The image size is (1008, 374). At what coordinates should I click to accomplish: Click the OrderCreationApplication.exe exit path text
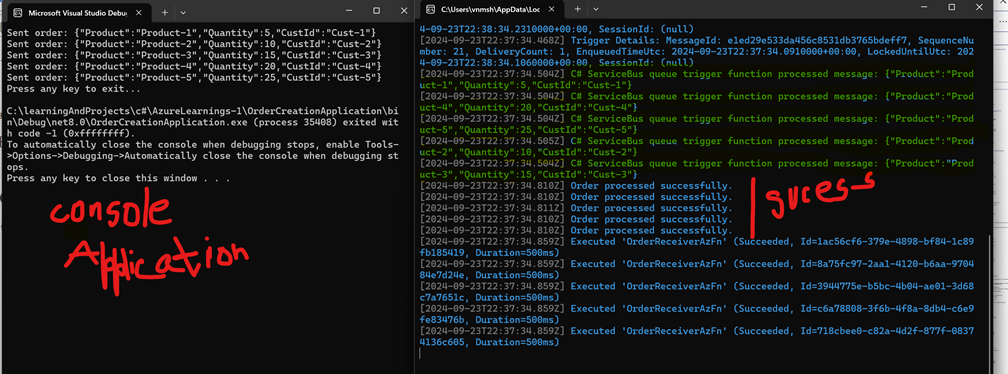[x=203, y=122]
